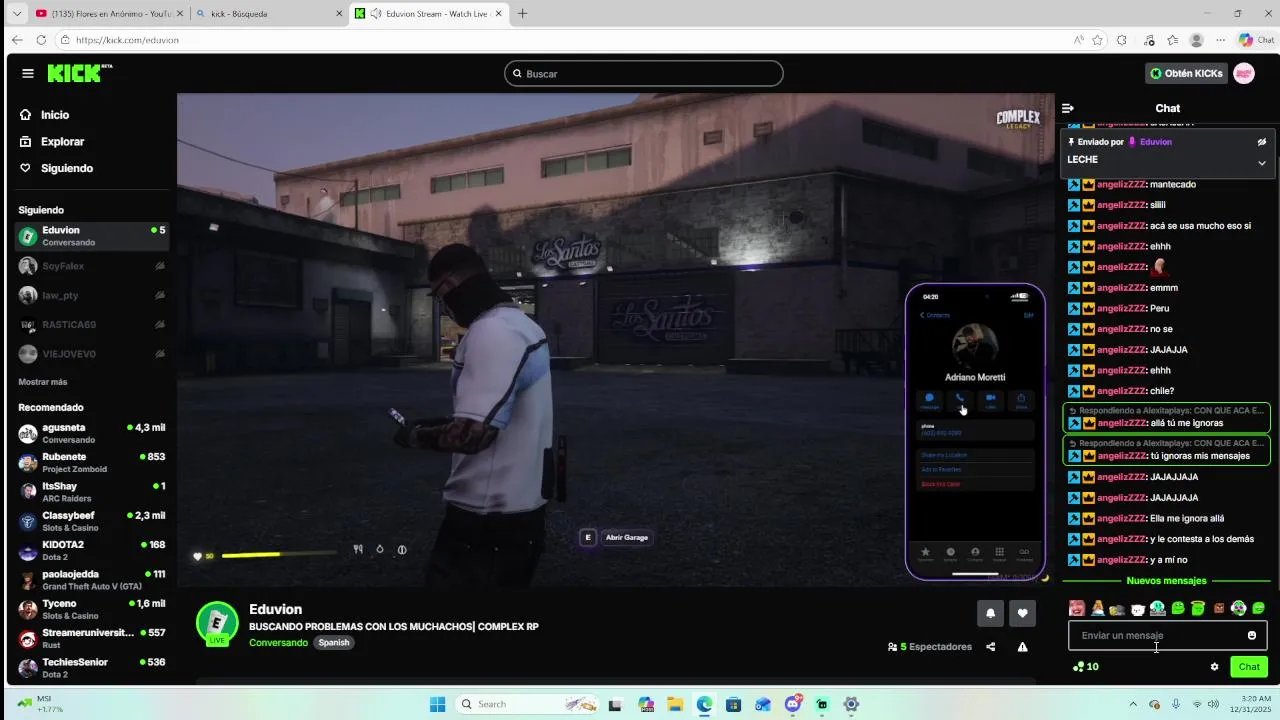Focus the Buscar search field

click(644, 73)
